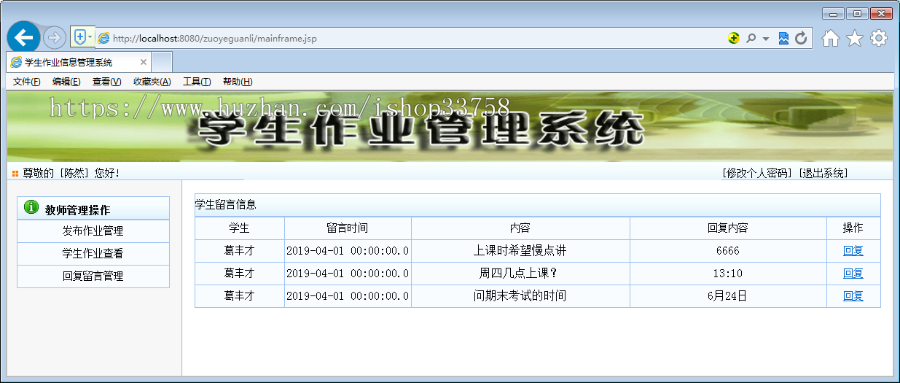Click the search magnifier icon in address bar
Screen dimensions: 900x383
click(750, 38)
